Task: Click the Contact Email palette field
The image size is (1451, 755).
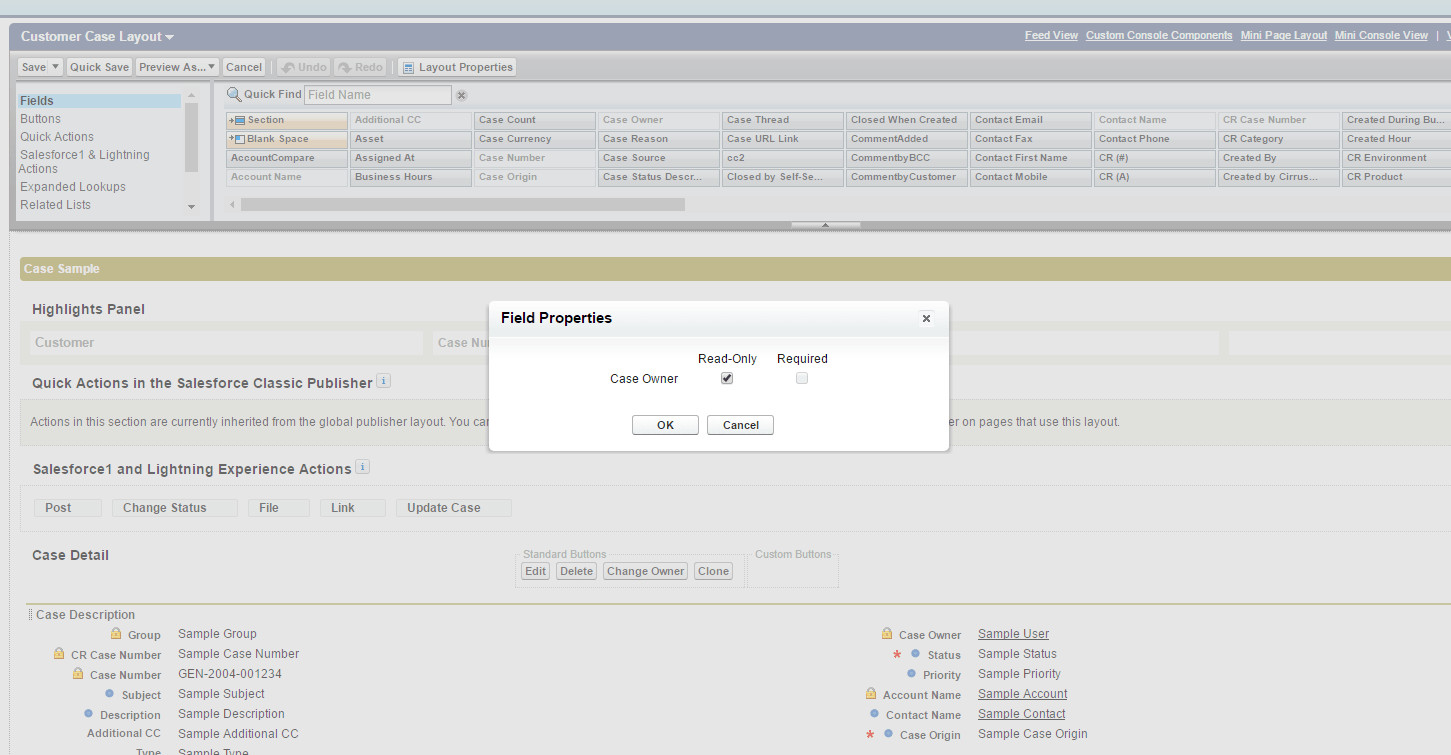Action: pyautogui.click(x=1031, y=120)
